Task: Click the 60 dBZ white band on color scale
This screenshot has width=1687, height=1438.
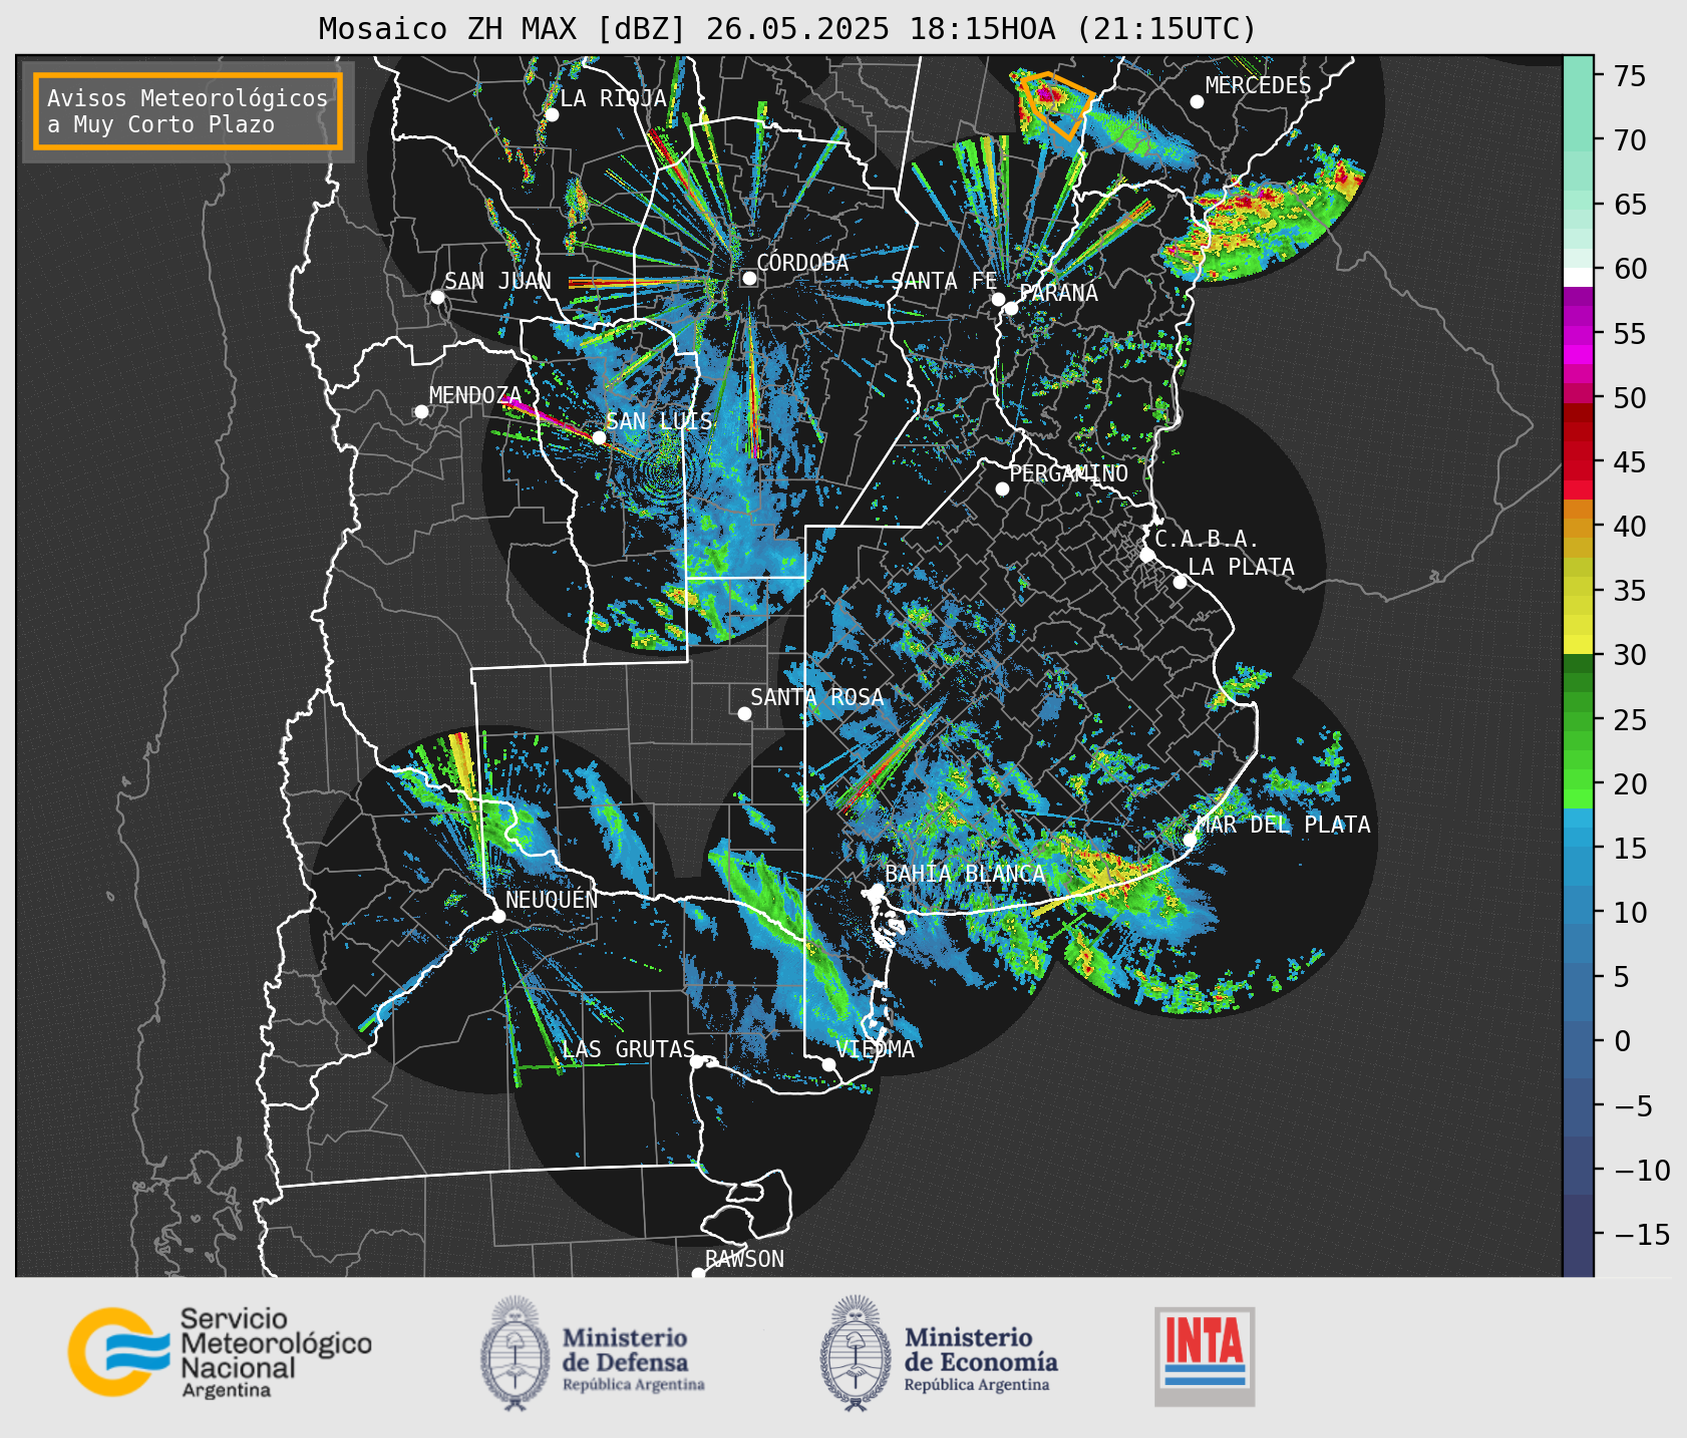Action: click(x=1578, y=277)
